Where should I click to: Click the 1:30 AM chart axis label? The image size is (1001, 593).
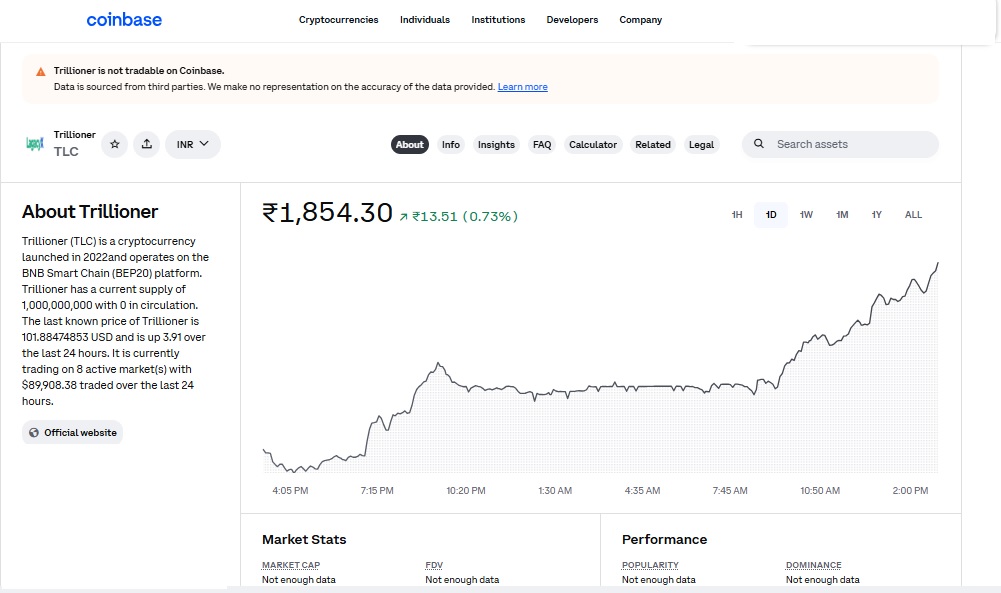point(555,491)
